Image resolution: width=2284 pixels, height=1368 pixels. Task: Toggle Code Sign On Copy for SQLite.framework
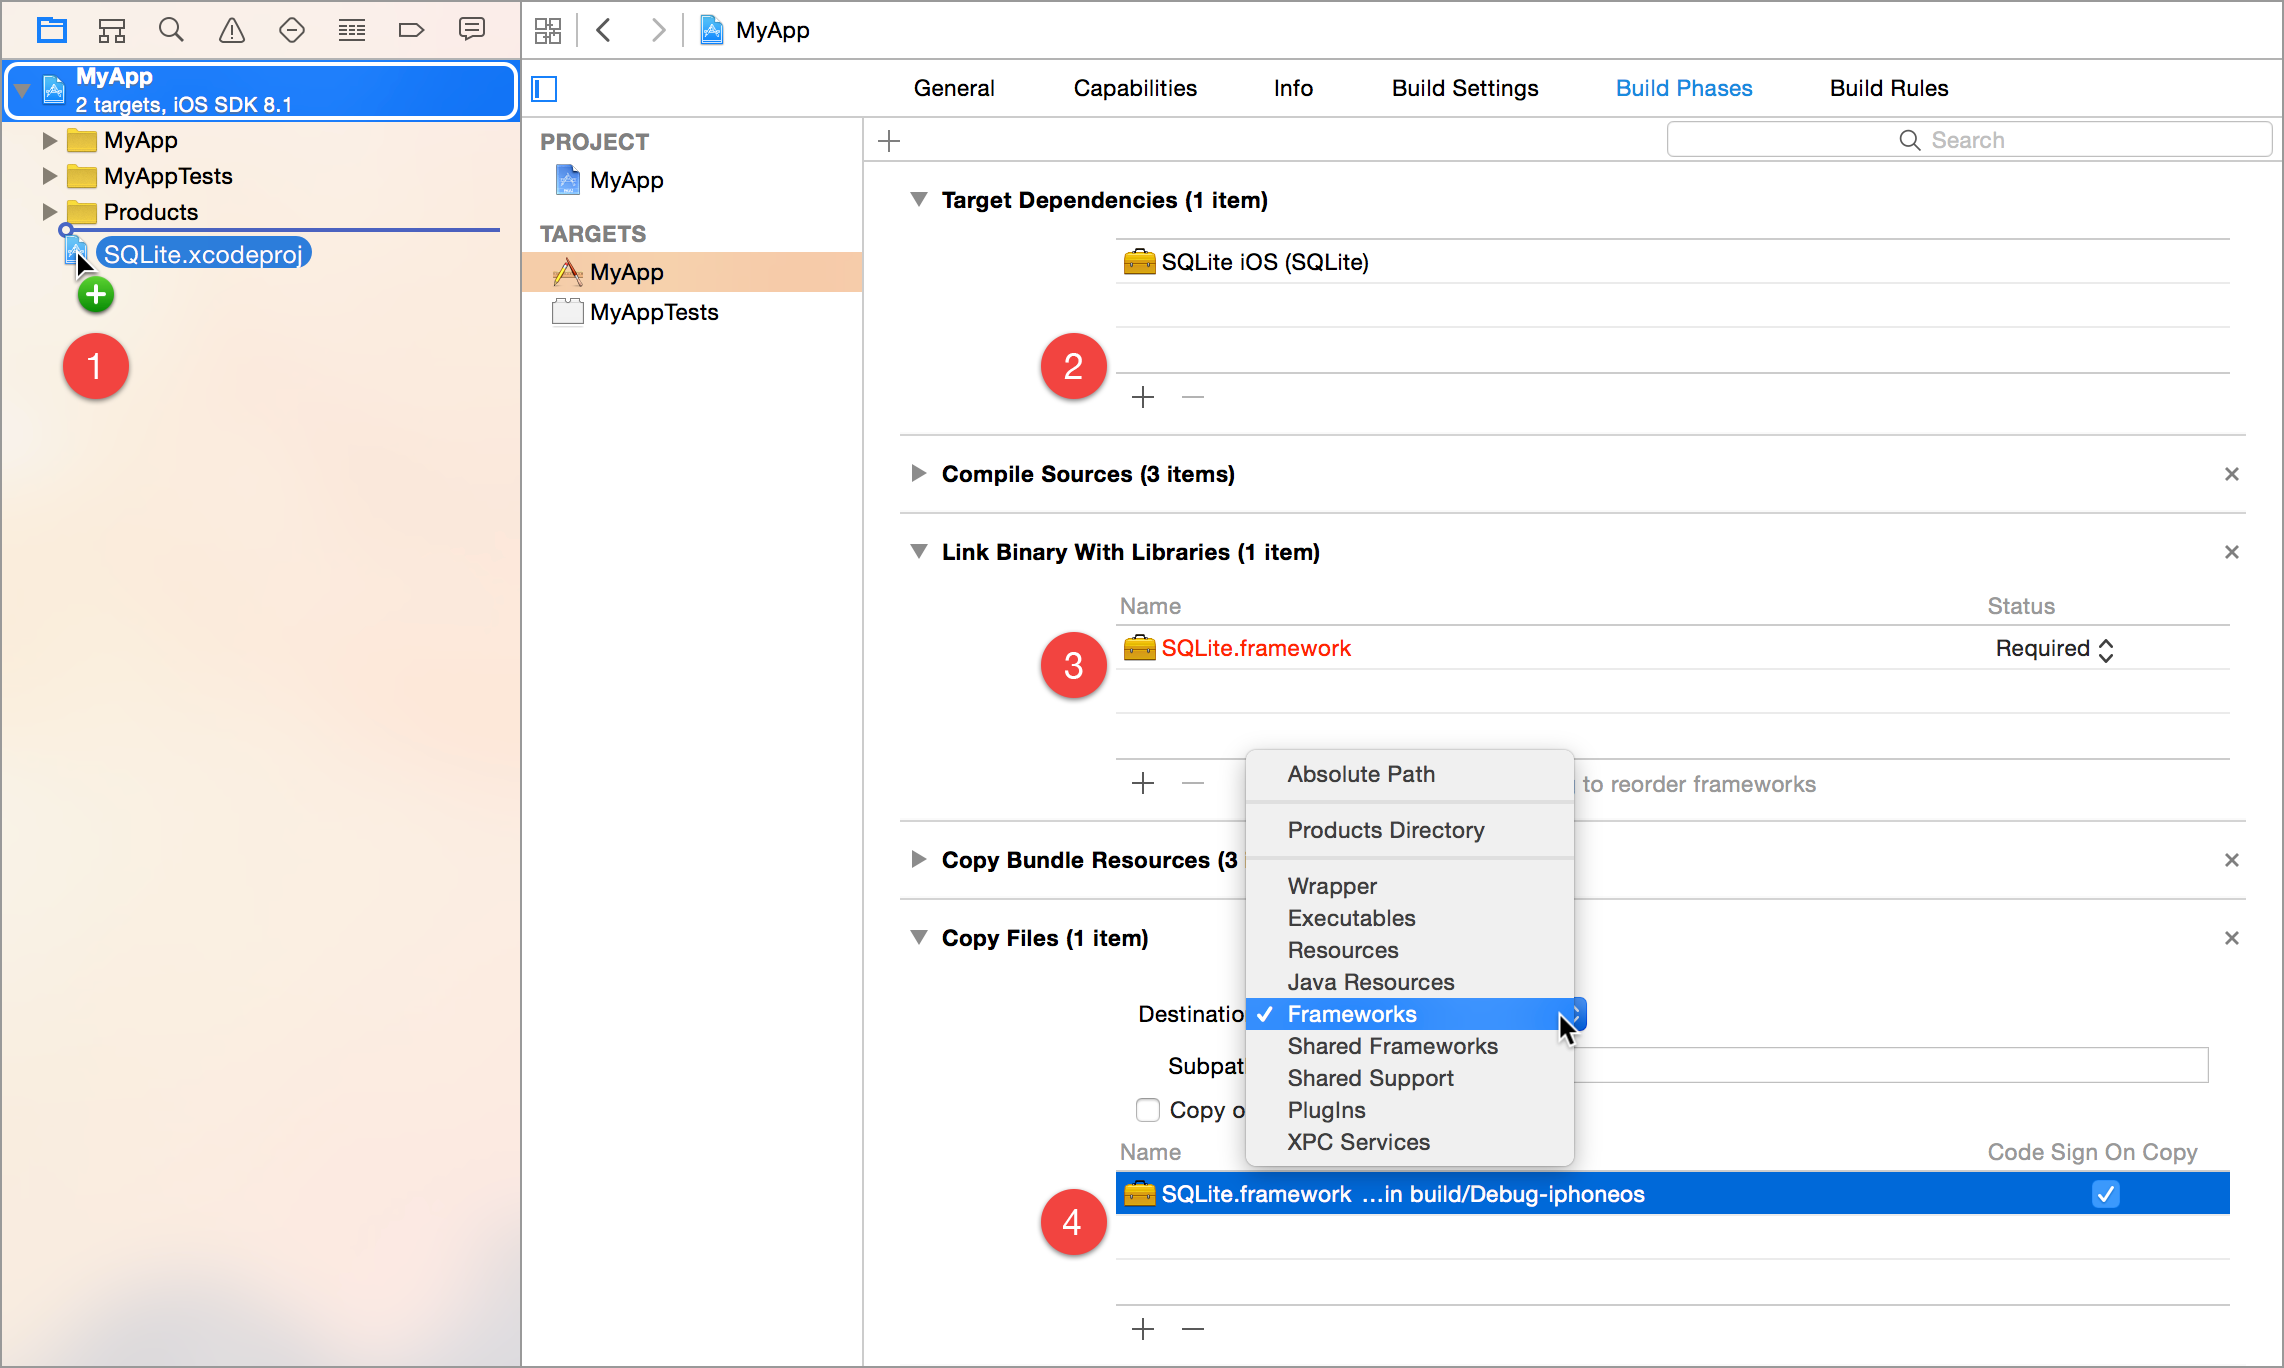[x=2105, y=1194]
